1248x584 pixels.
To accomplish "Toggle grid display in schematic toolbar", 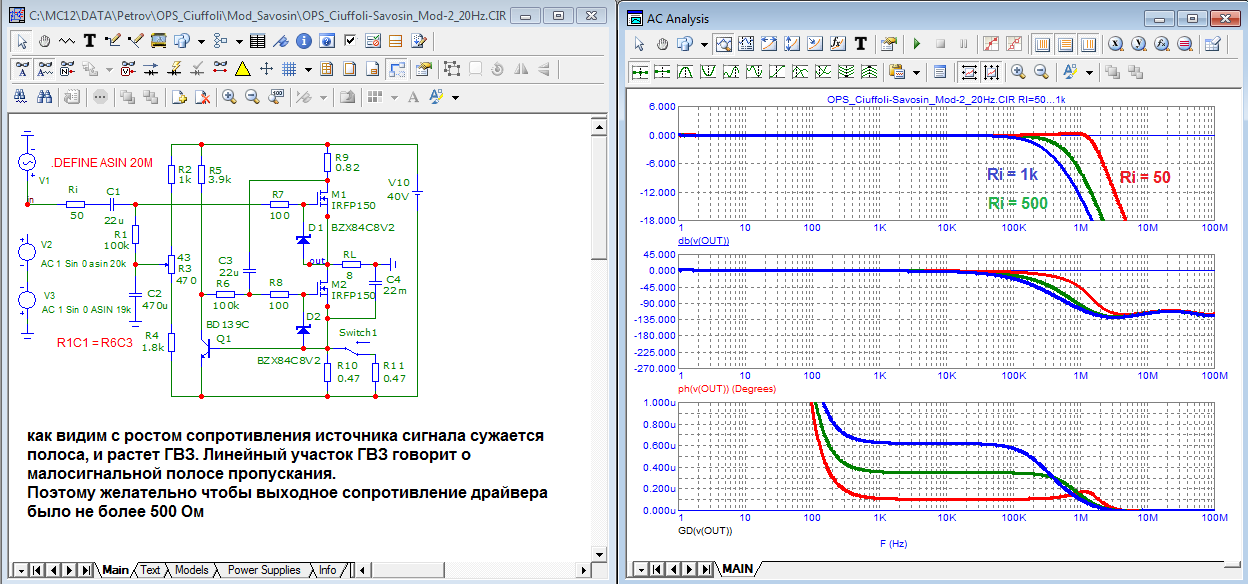I will click(x=289, y=69).
